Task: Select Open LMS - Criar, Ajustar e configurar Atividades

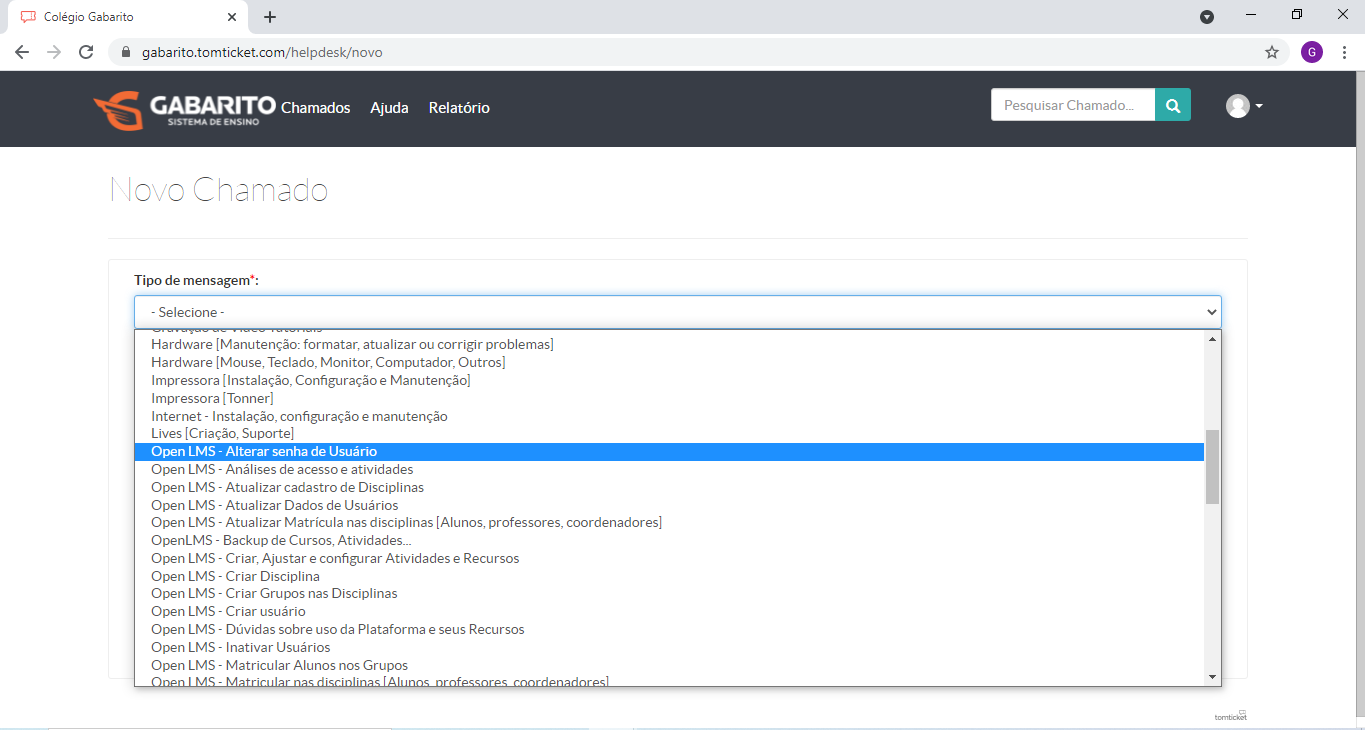Action: pyautogui.click(x=669, y=559)
